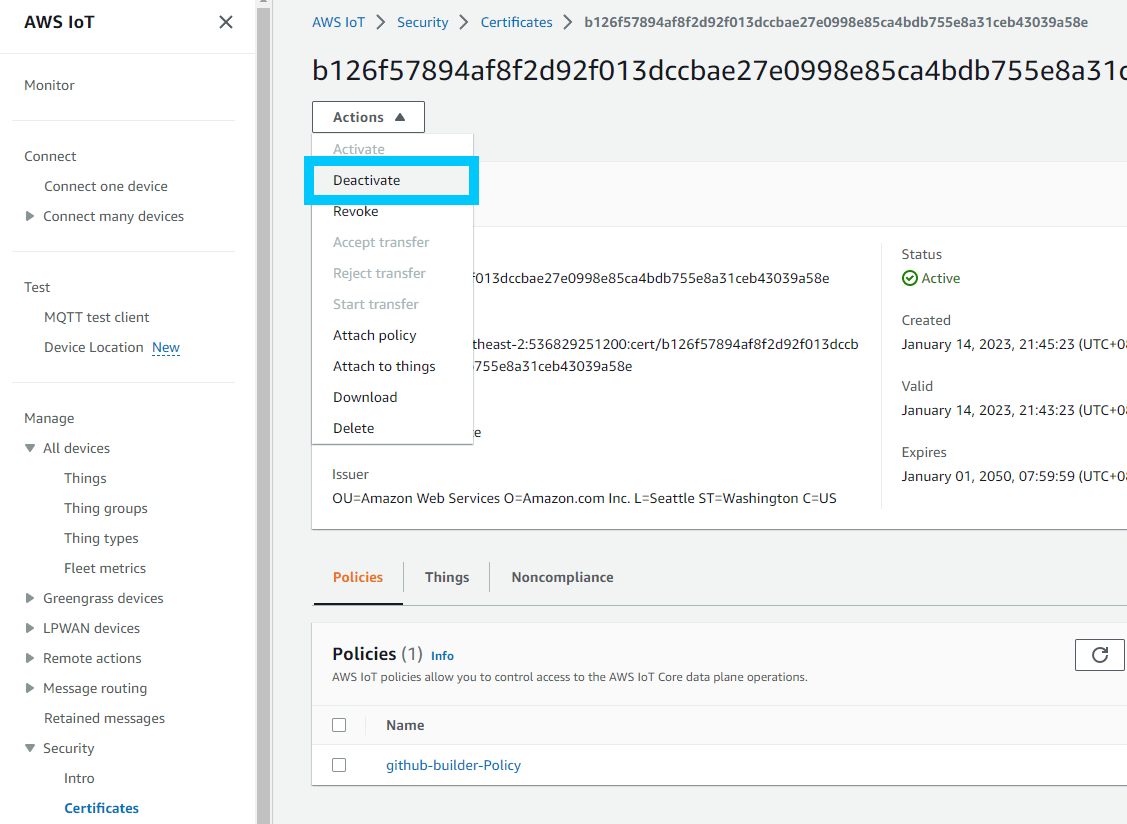This screenshot has height=824, width=1127.
Task: Choose Attach policy from Actions menu
Action: 374,334
